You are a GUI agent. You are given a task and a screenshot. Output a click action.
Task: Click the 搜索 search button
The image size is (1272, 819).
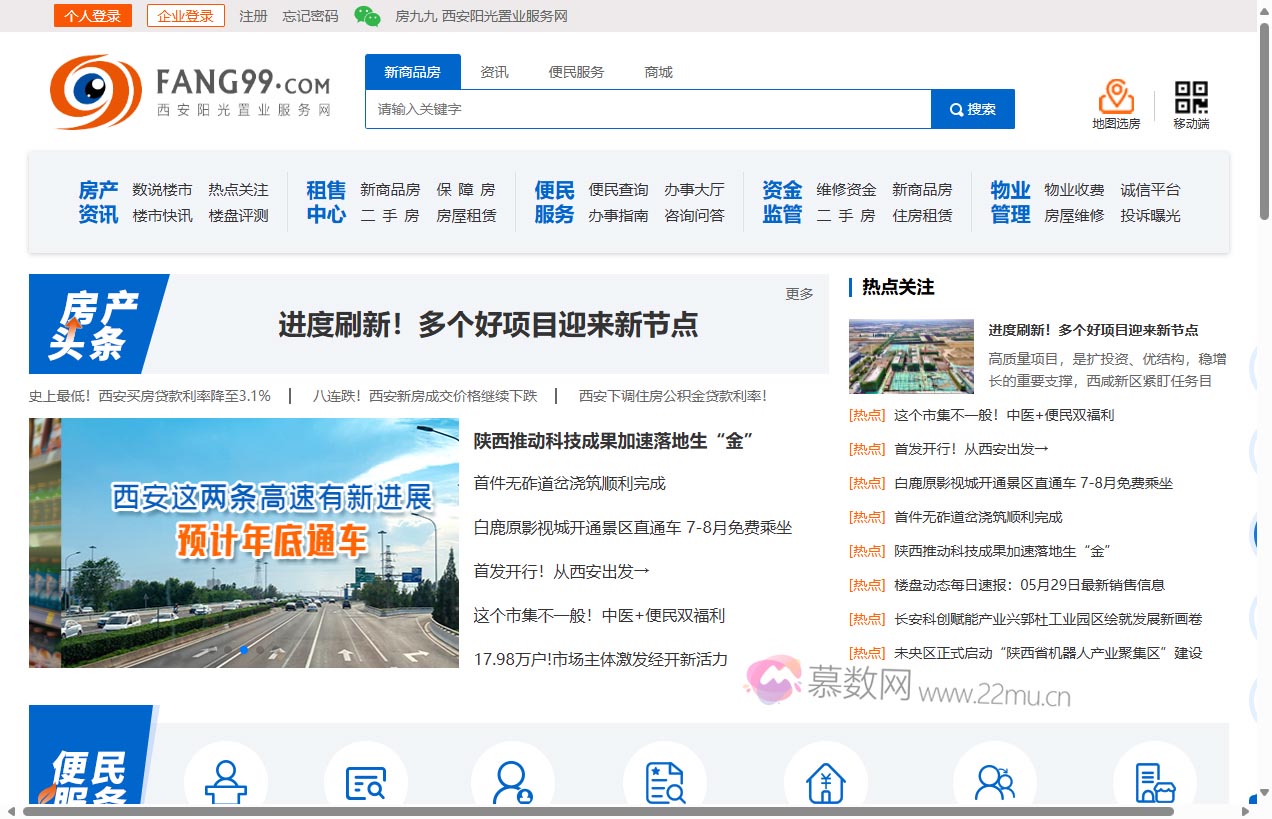coord(971,109)
